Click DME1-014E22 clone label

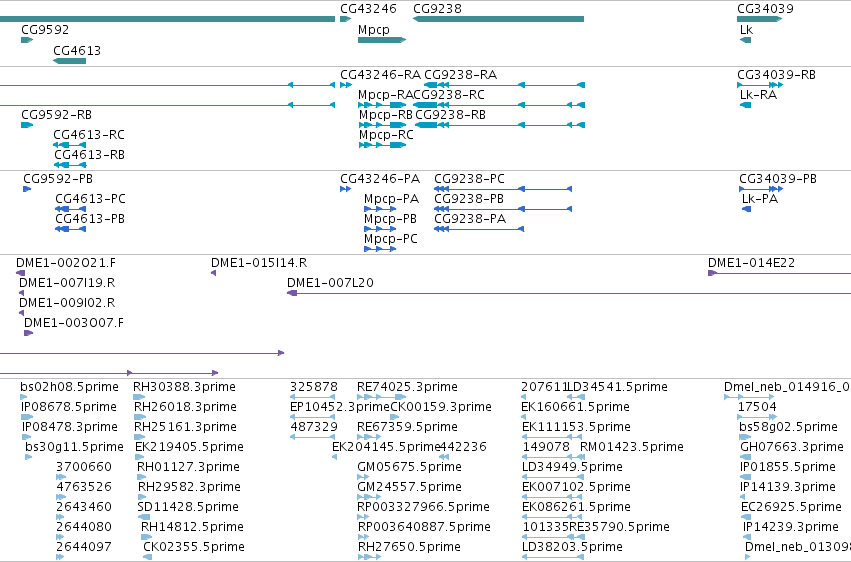[x=751, y=263]
